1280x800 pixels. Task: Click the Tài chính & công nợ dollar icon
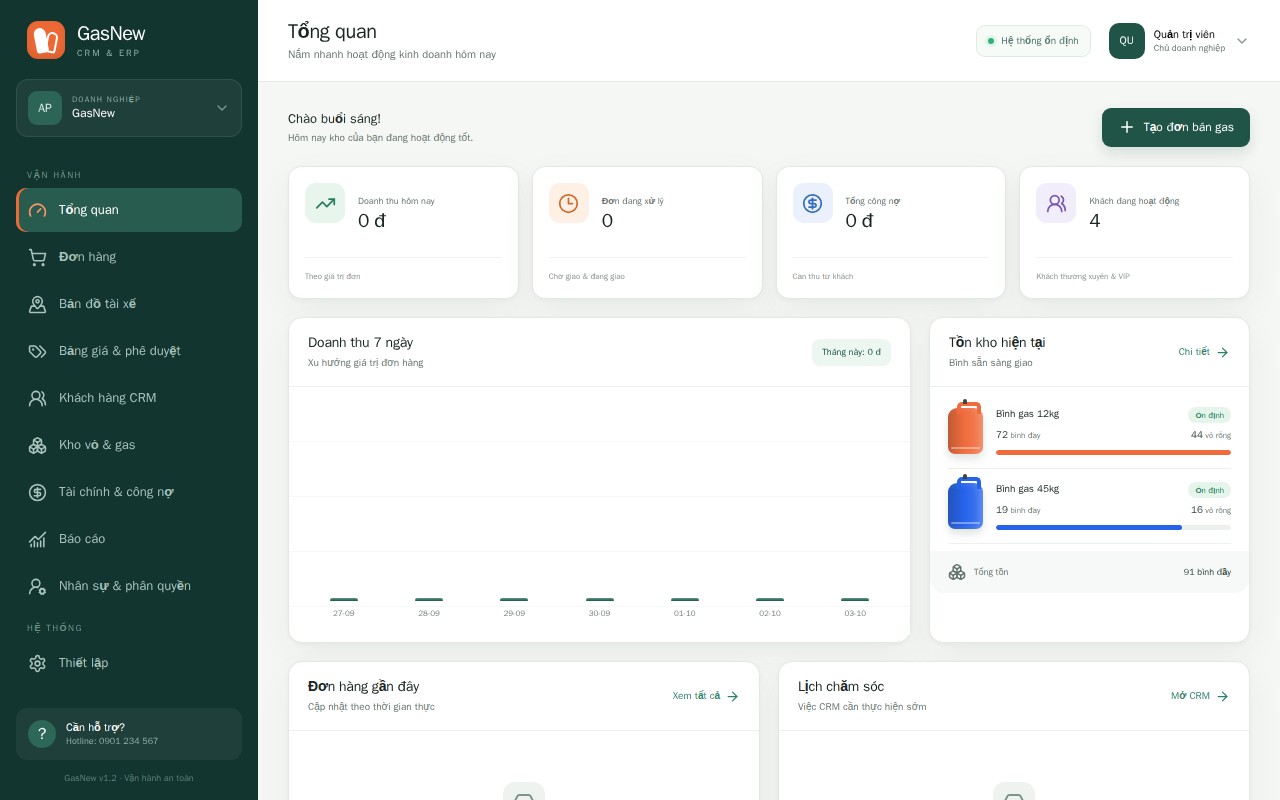pyautogui.click(x=38, y=492)
